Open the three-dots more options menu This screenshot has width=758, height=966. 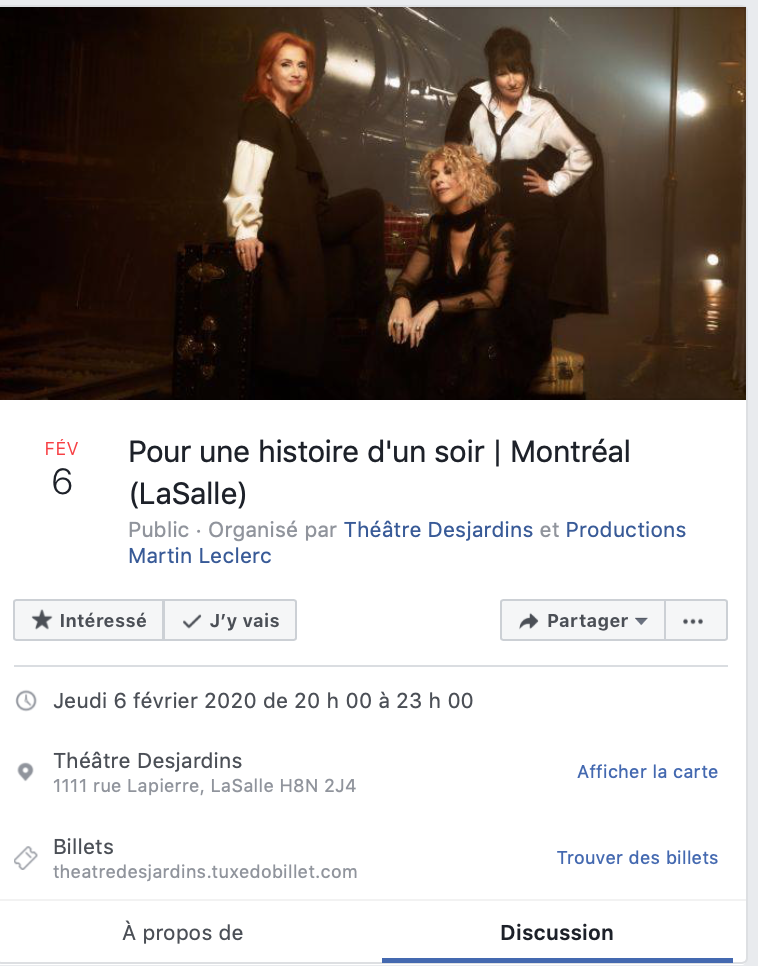[x=693, y=621]
